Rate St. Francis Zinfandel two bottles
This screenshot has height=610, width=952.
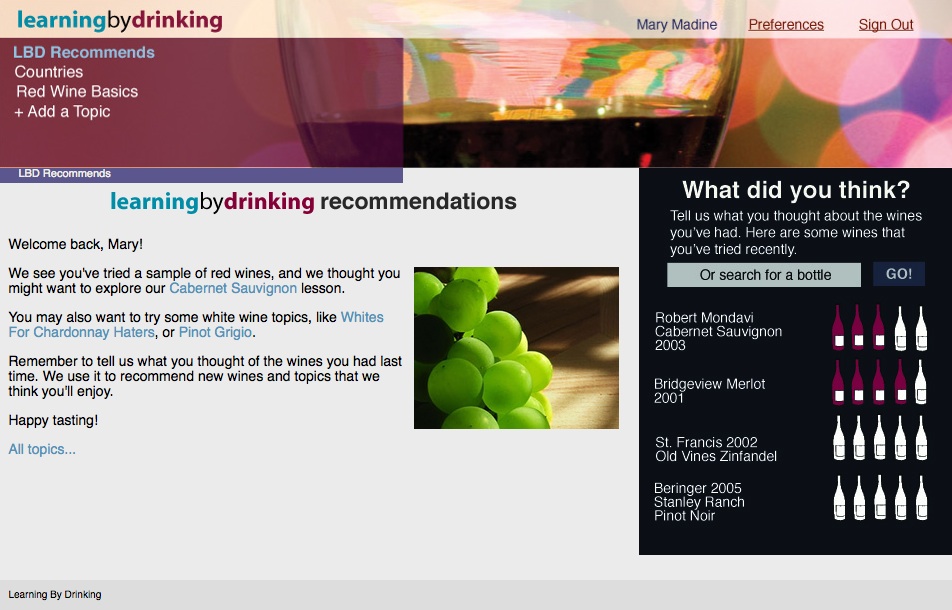pyautogui.click(x=859, y=438)
